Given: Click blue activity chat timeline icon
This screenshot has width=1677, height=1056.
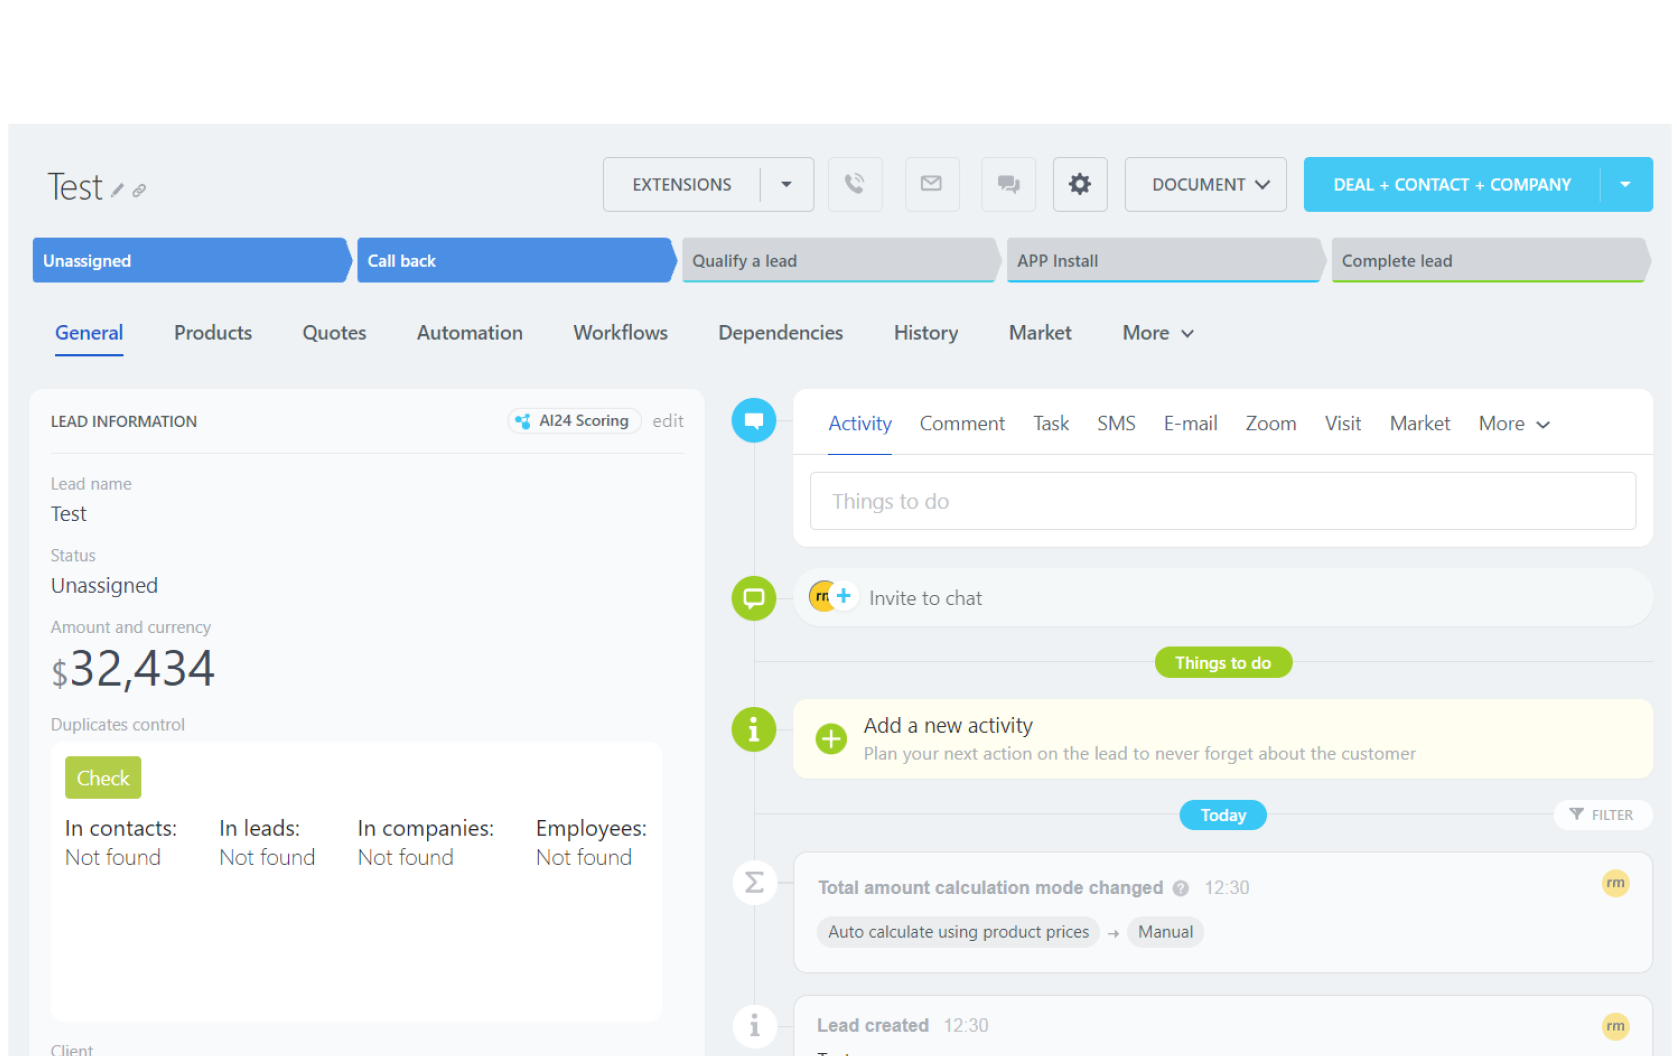Looking at the screenshot, I should [754, 420].
